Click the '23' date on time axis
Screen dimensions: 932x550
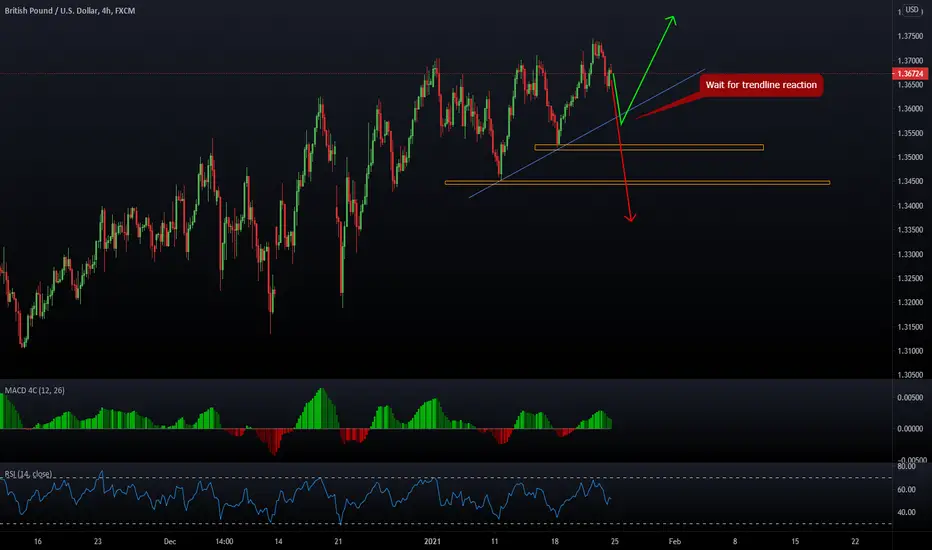pos(98,542)
